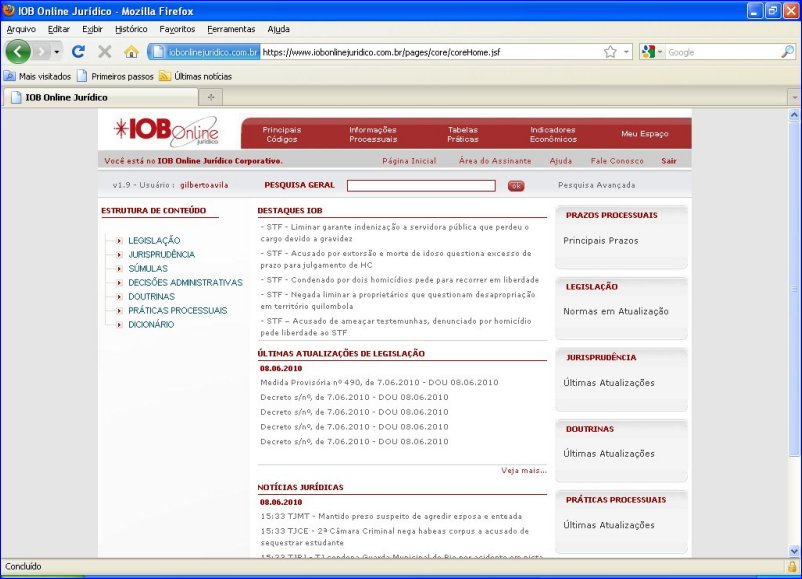The height and width of the screenshot is (579, 802).
Task: Go to Página Inicial link
Action: pos(409,161)
